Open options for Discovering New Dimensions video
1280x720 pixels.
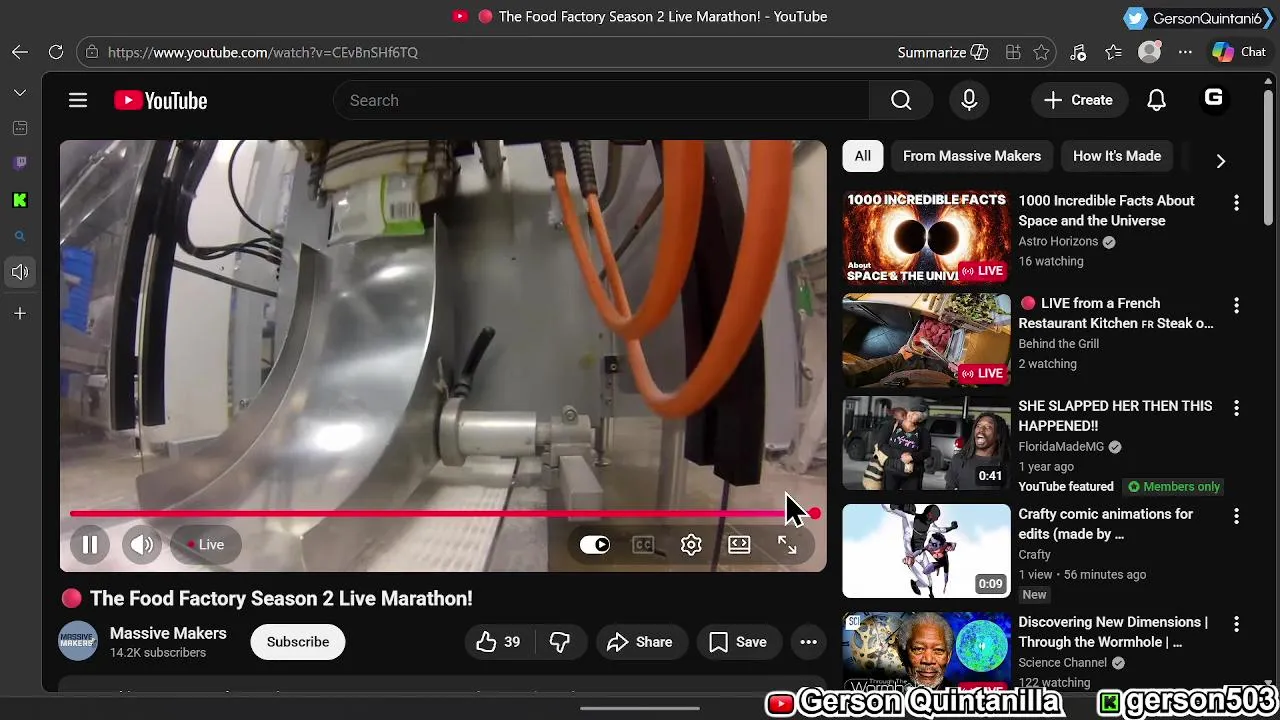pyautogui.click(x=1236, y=624)
